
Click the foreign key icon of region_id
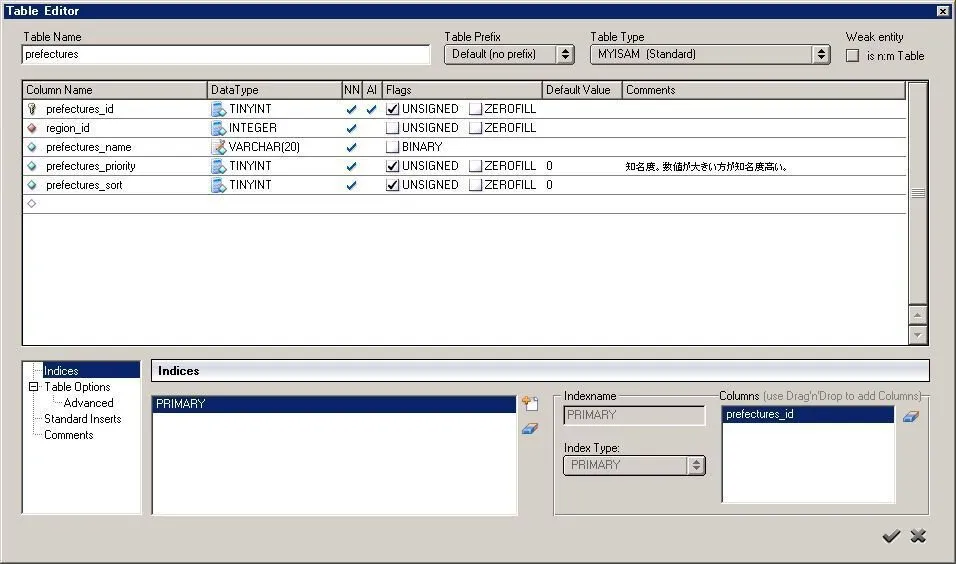coord(32,128)
